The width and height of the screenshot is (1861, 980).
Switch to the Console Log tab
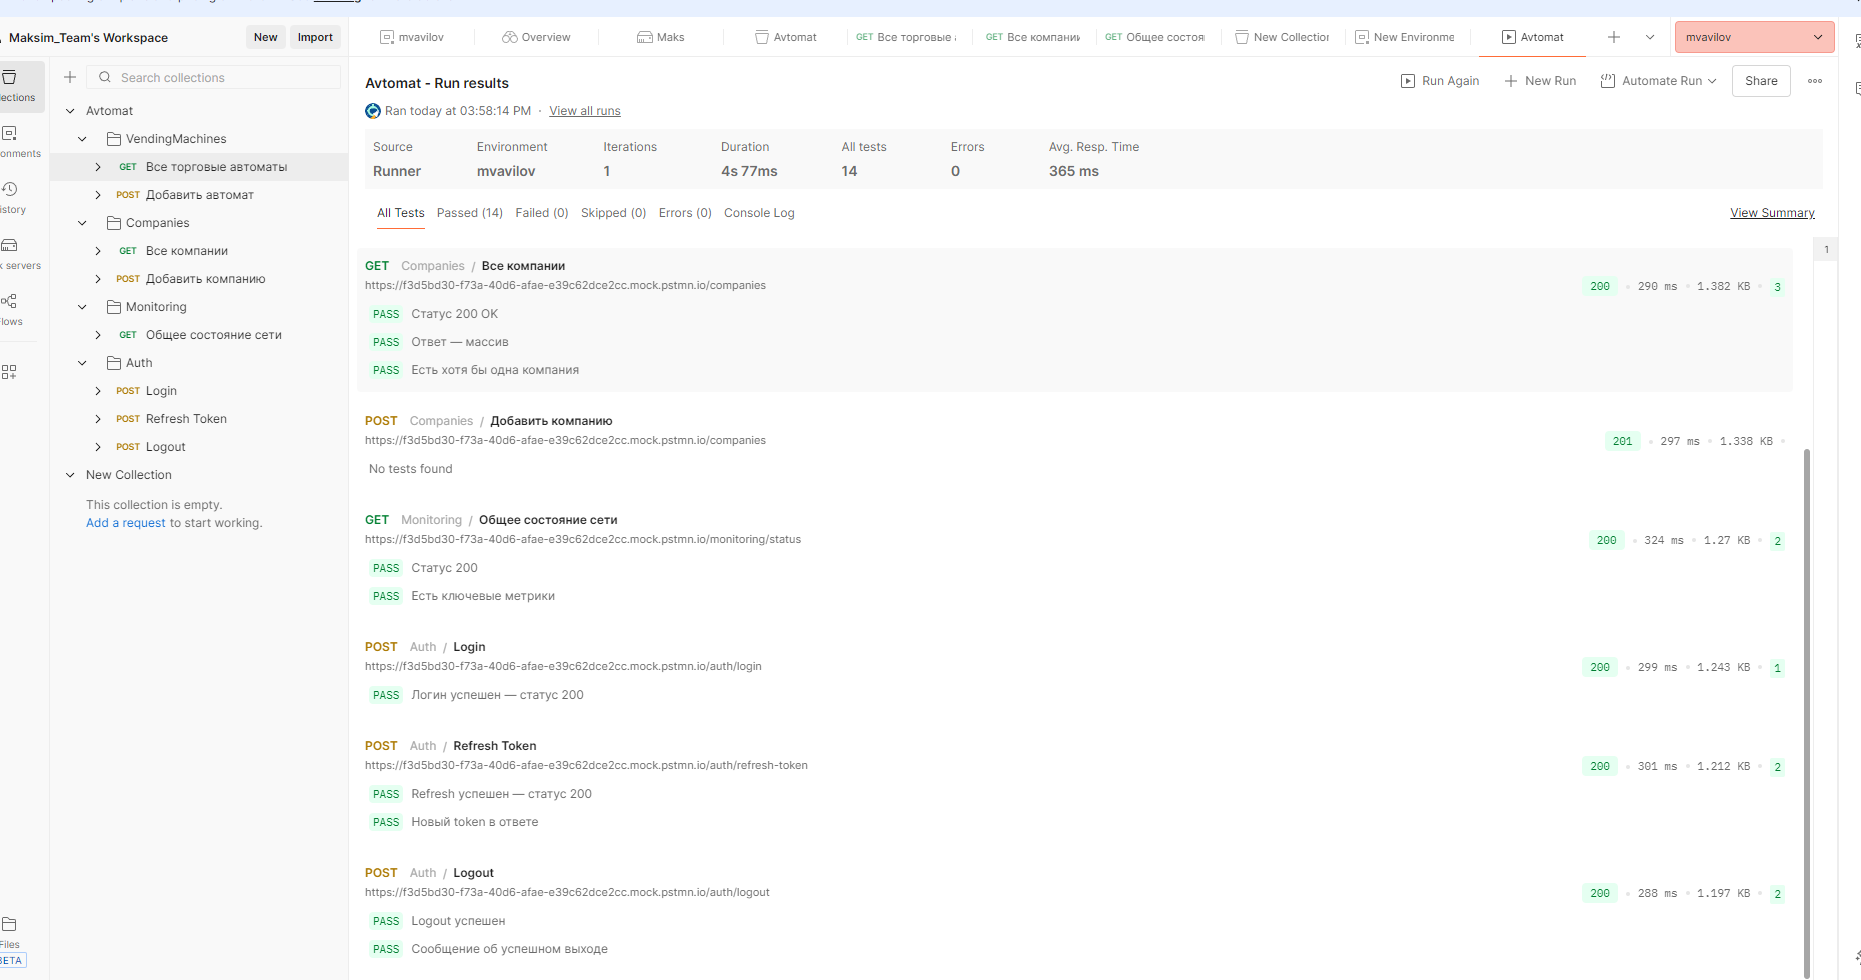click(759, 213)
